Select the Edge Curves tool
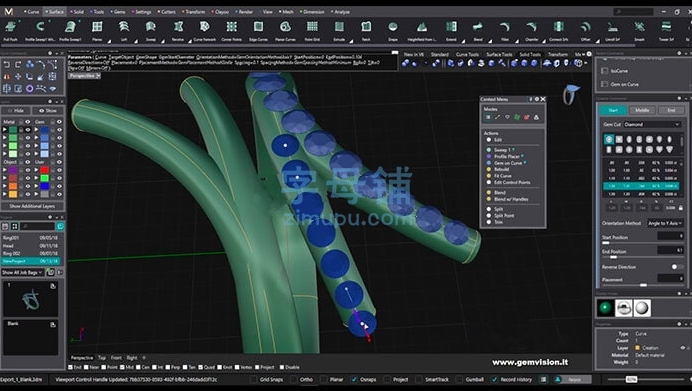 [x=259, y=31]
